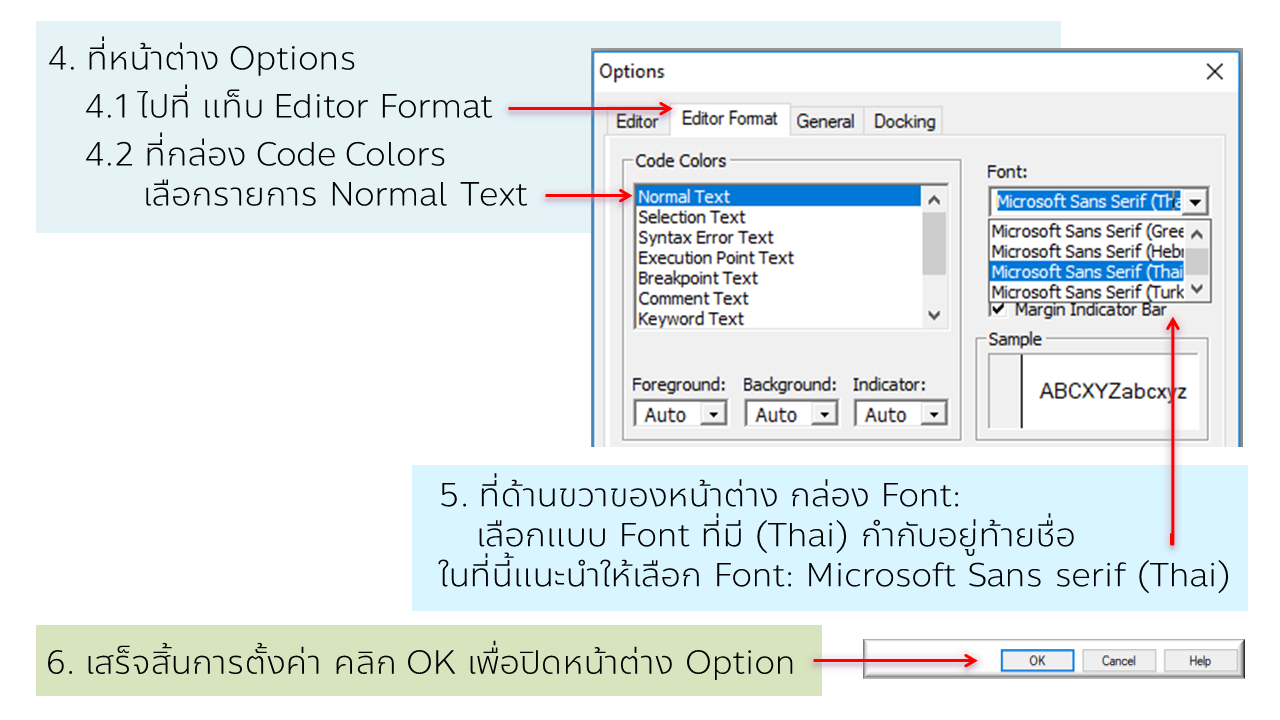
Task: Expand the Font combo box arrow
Action: pyautogui.click(x=1196, y=201)
